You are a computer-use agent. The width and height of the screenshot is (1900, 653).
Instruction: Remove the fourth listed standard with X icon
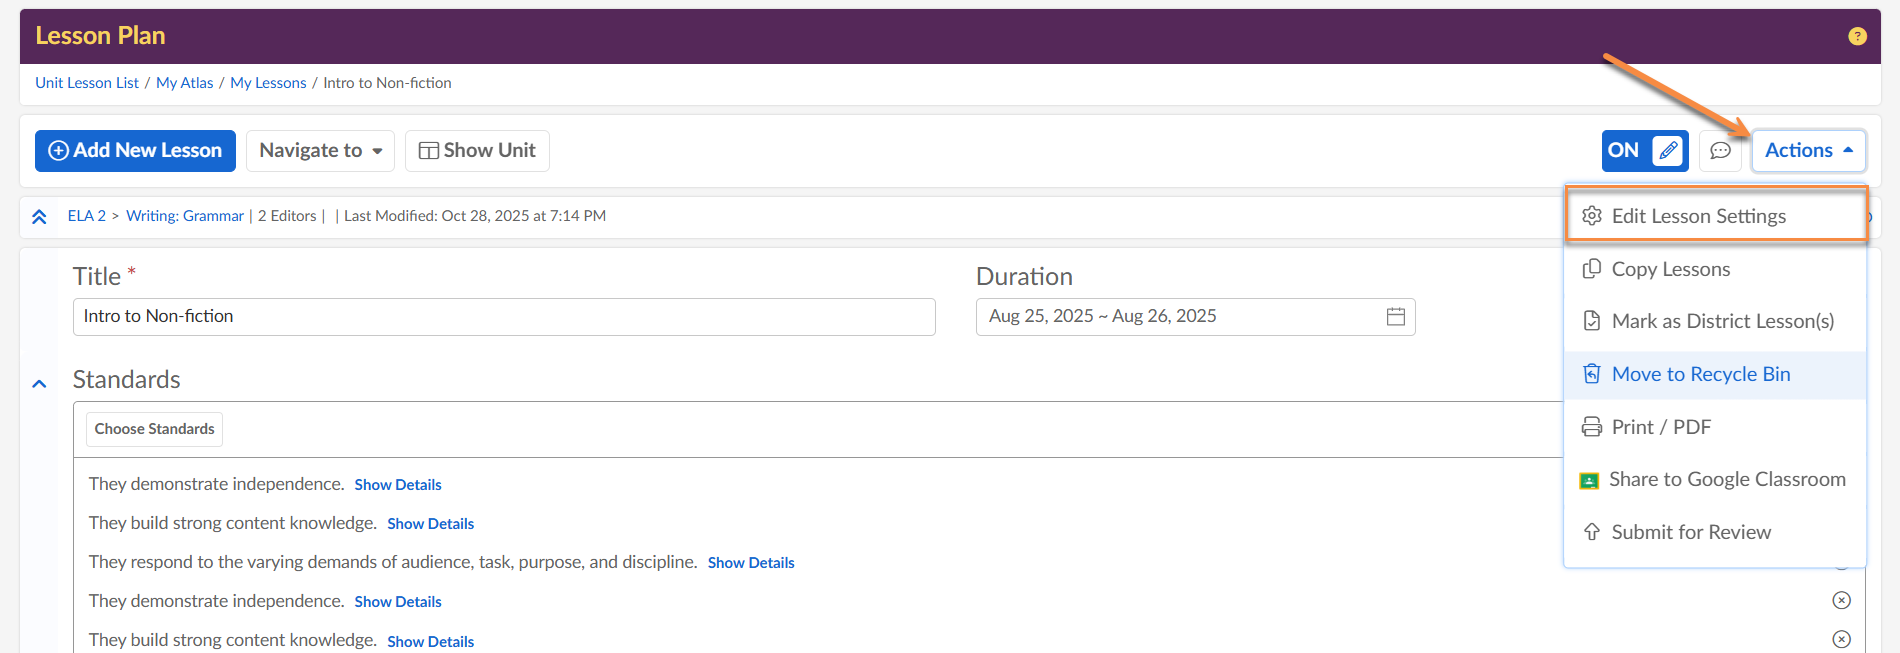[1841, 600]
